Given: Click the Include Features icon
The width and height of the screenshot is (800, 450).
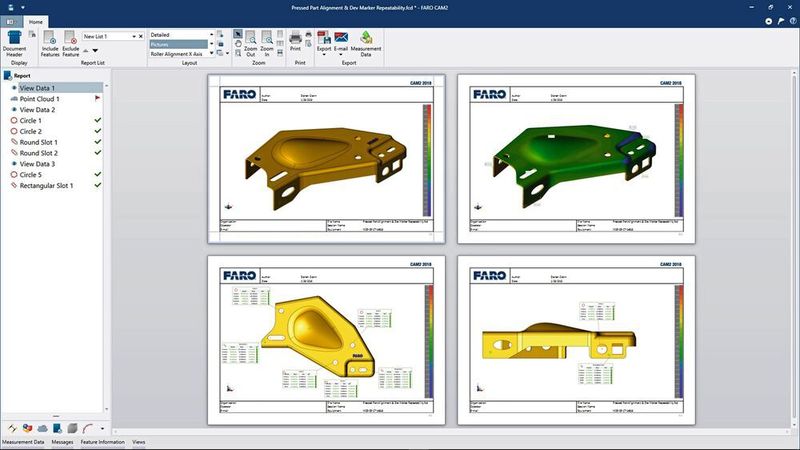Looking at the screenshot, I should pyautogui.click(x=49, y=37).
